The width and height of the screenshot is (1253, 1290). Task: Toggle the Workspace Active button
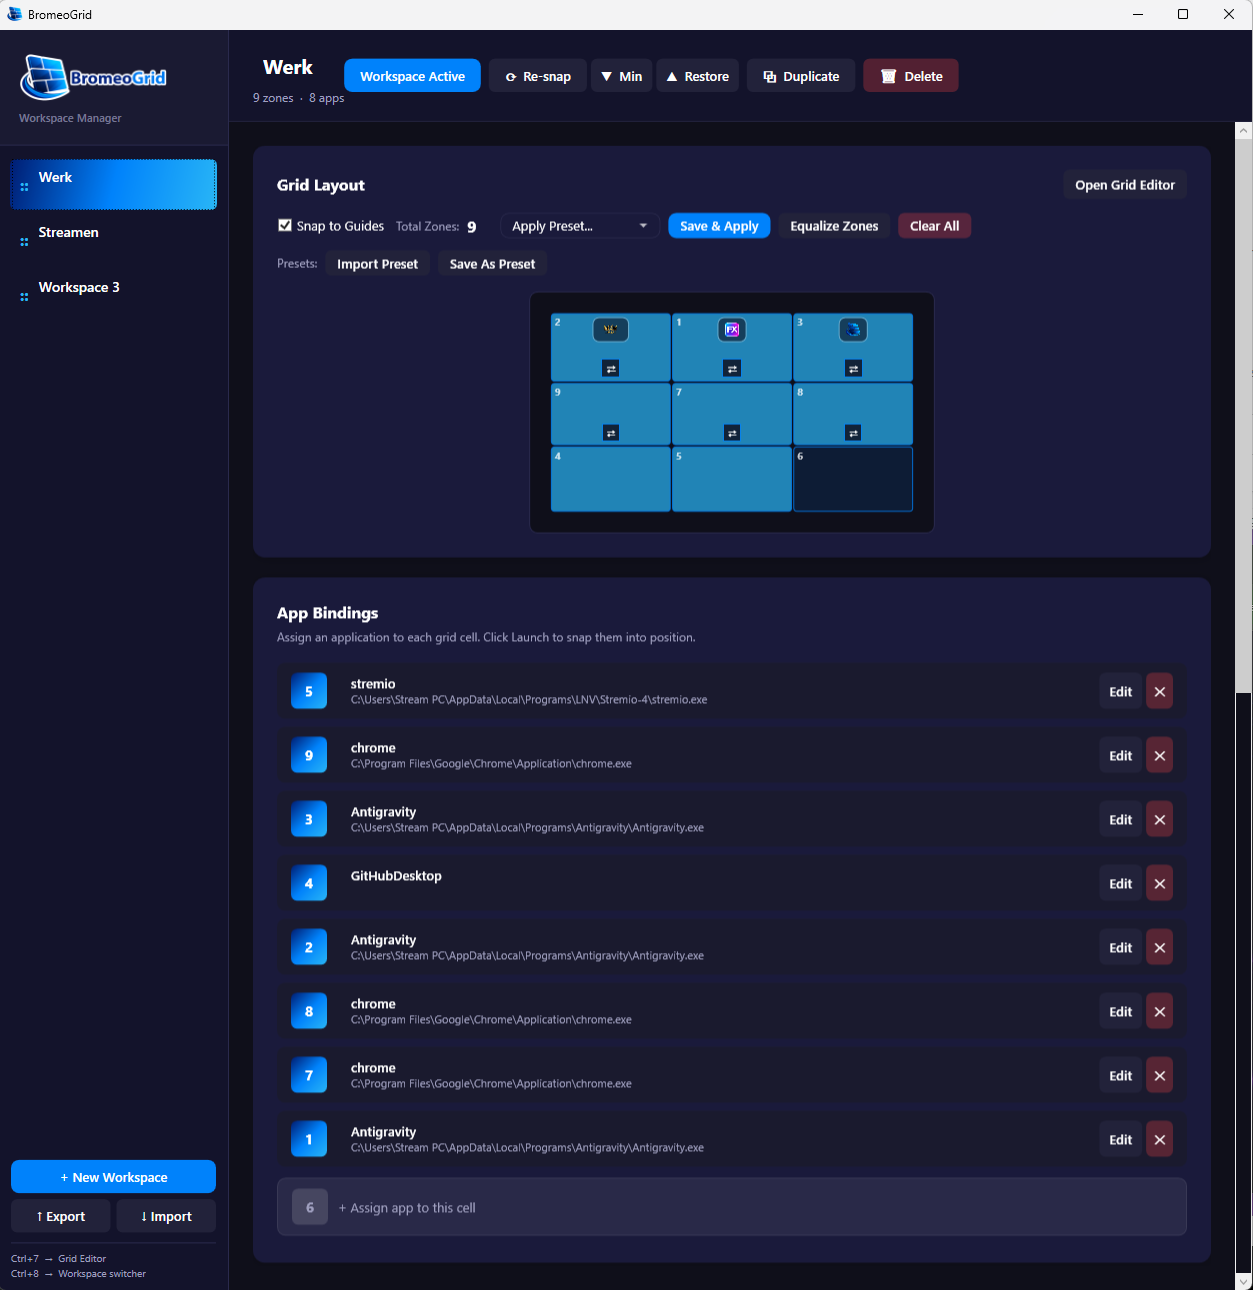[x=412, y=75]
